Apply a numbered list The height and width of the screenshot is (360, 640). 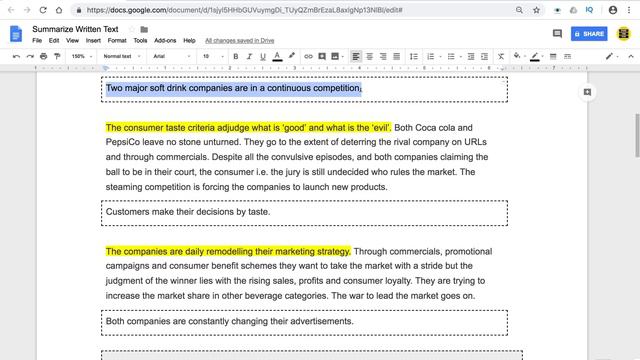tap(431, 56)
